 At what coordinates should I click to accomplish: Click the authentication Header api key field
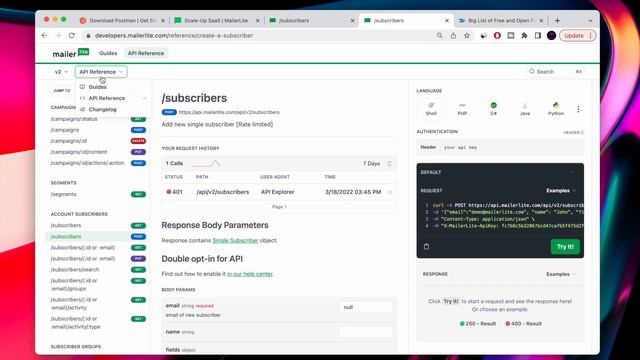point(500,147)
